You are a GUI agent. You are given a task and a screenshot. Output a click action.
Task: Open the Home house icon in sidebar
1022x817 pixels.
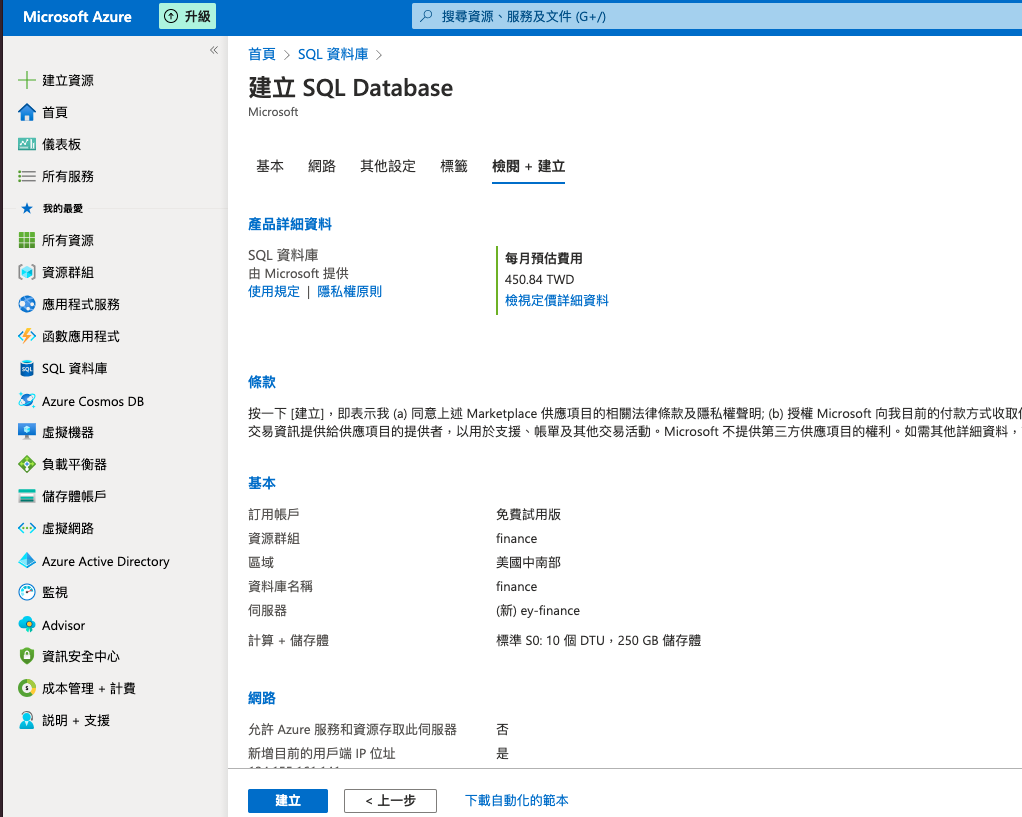27,112
